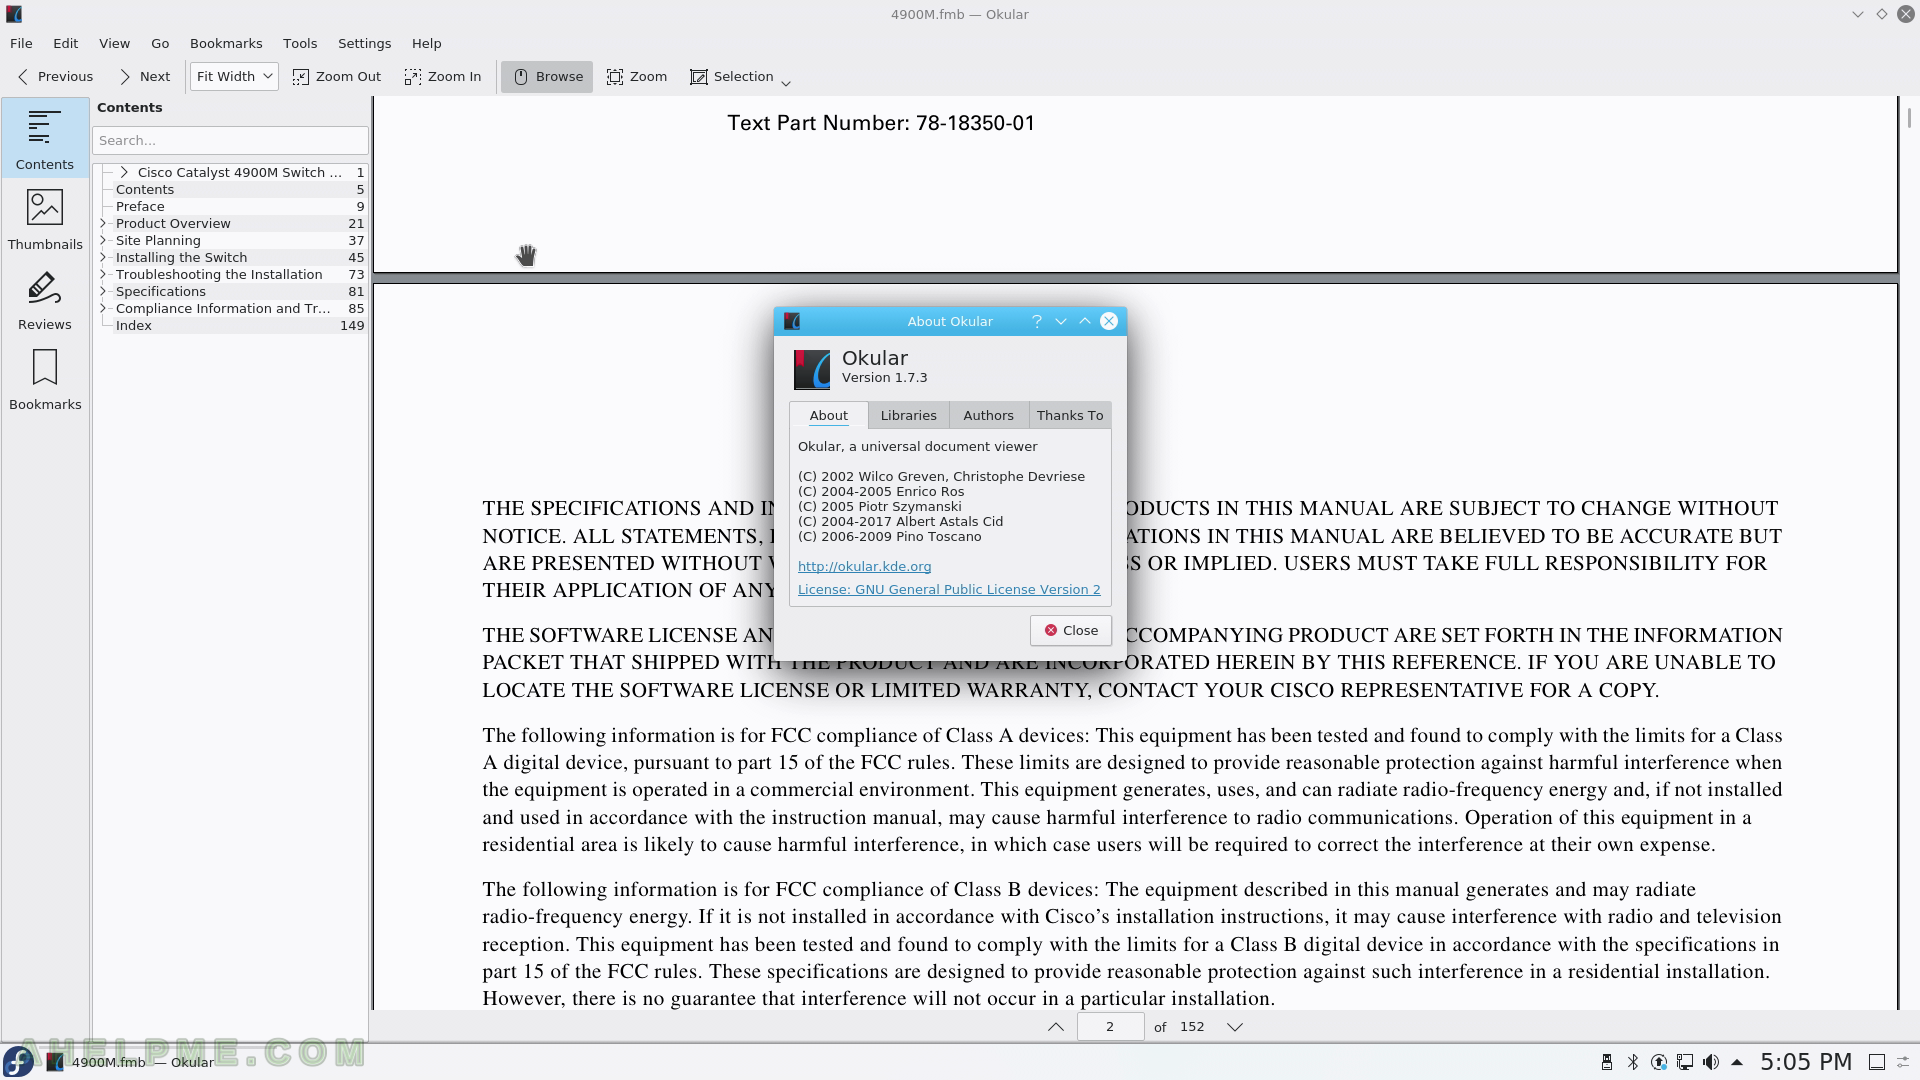The image size is (1920, 1080).
Task: Click the Zoom Out toolbar button
Action: (337, 77)
